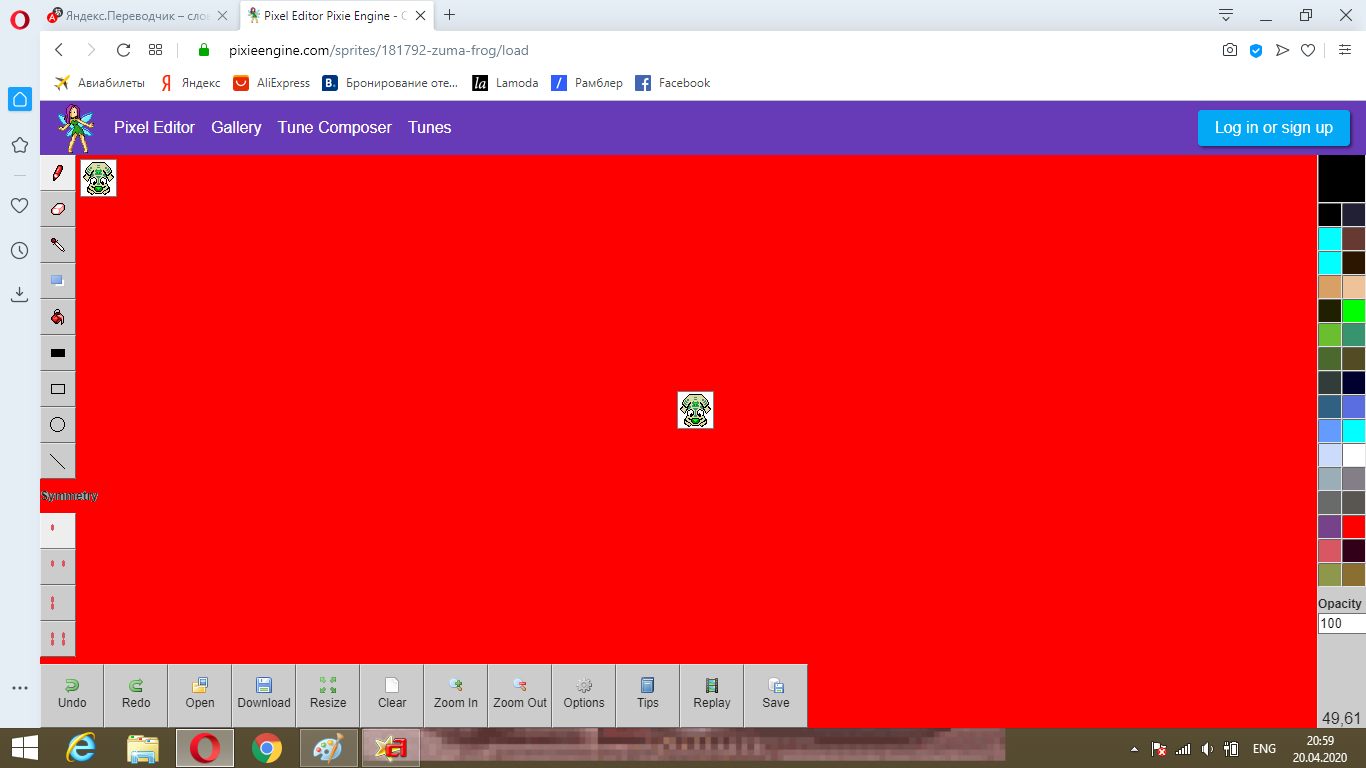This screenshot has width=1366, height=768.
Task: Open the Options gear button
Action: (584, 695)
